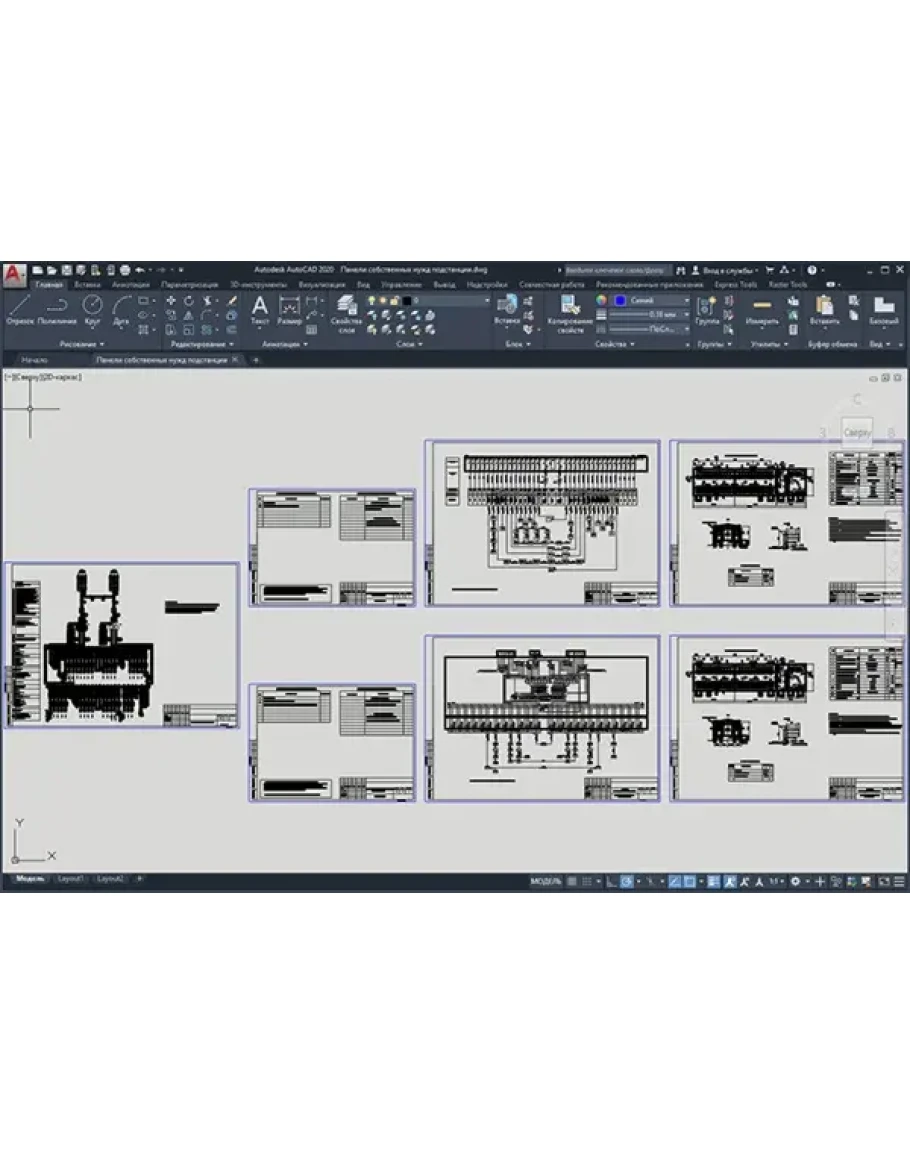Toggle polar tracking in status bar
The width and height of the screenshot is (910, 1155).
627,881
